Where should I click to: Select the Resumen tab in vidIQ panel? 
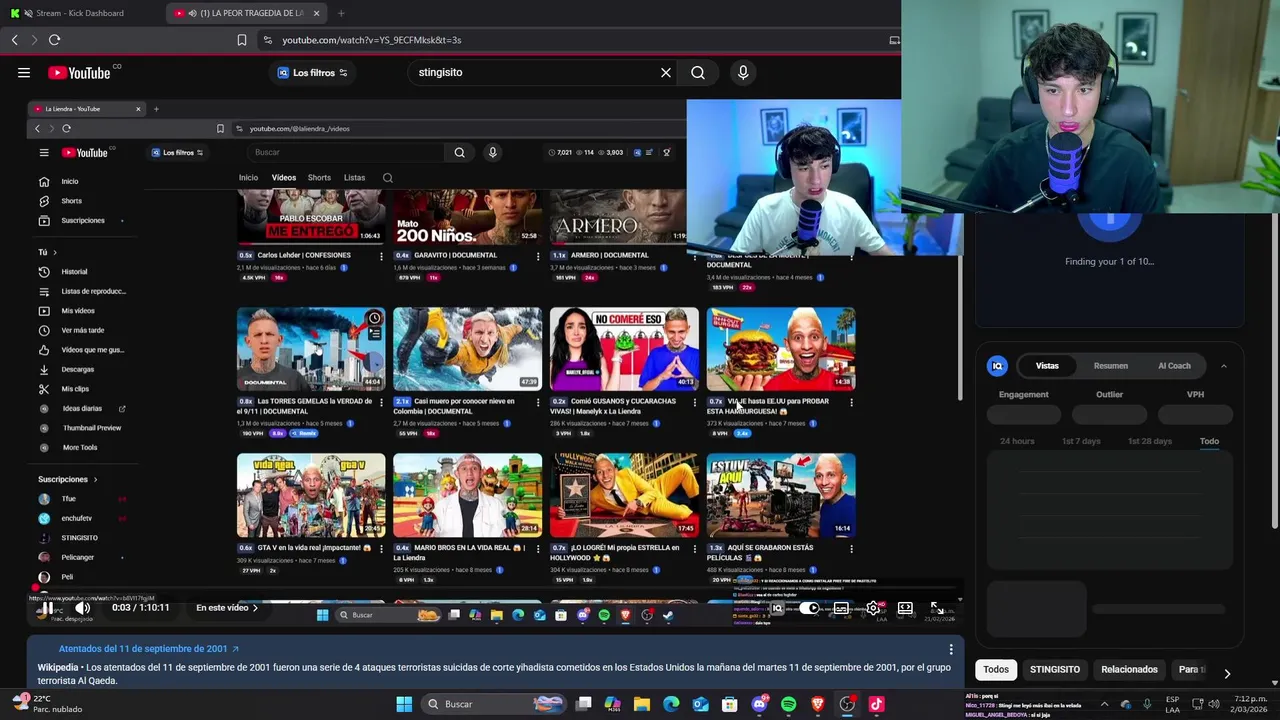coord(1111,366)
